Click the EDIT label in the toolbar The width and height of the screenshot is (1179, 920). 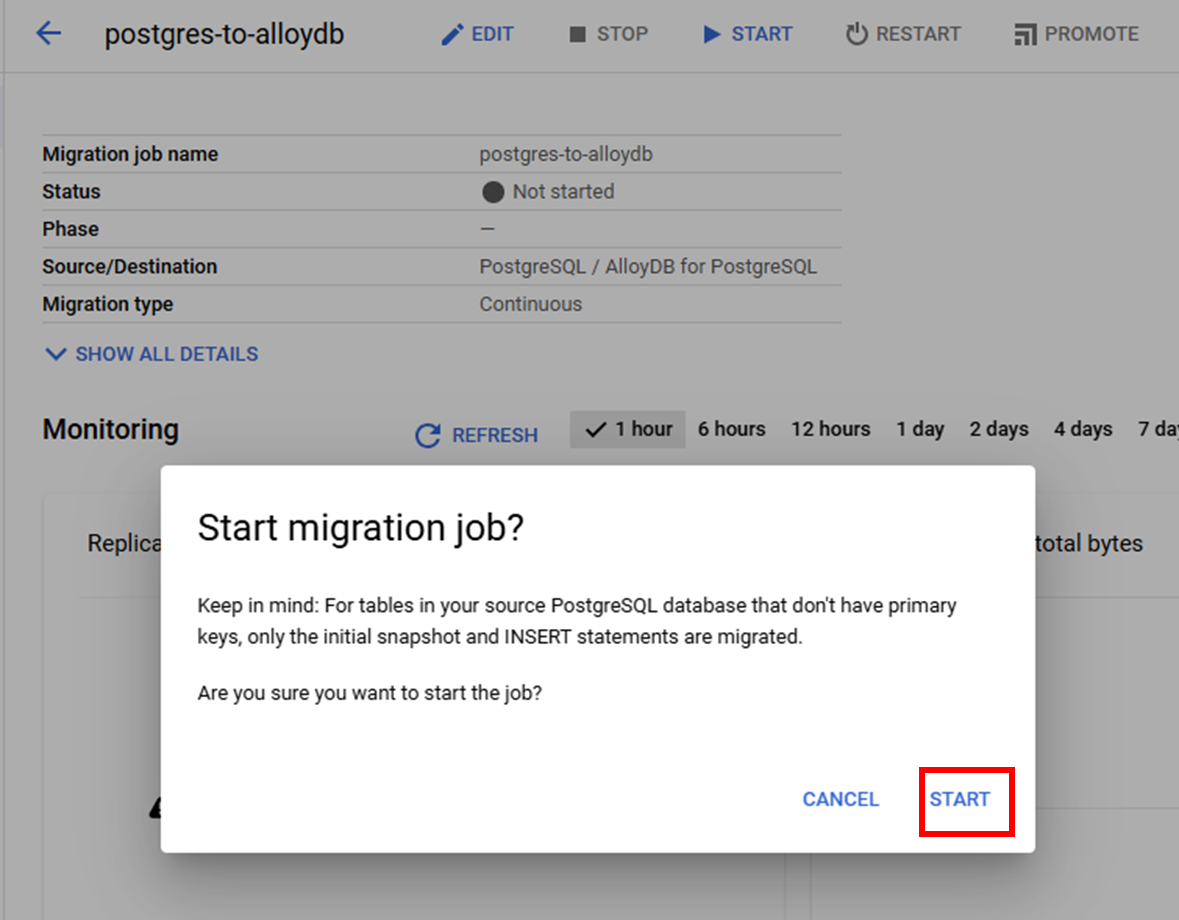(x=493, y=34)
